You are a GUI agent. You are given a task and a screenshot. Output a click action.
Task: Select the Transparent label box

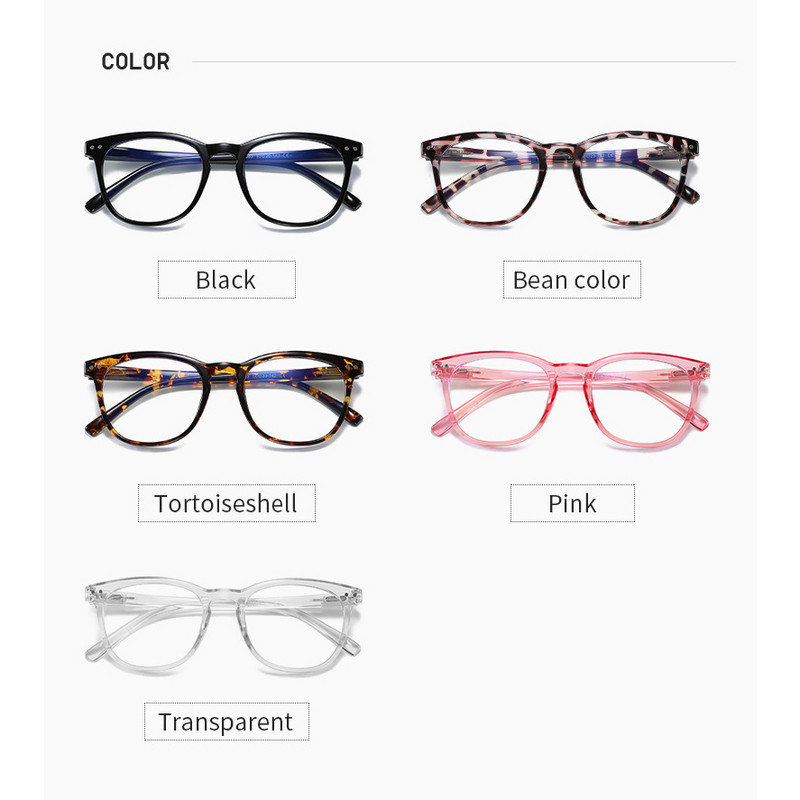coord(227,721)
